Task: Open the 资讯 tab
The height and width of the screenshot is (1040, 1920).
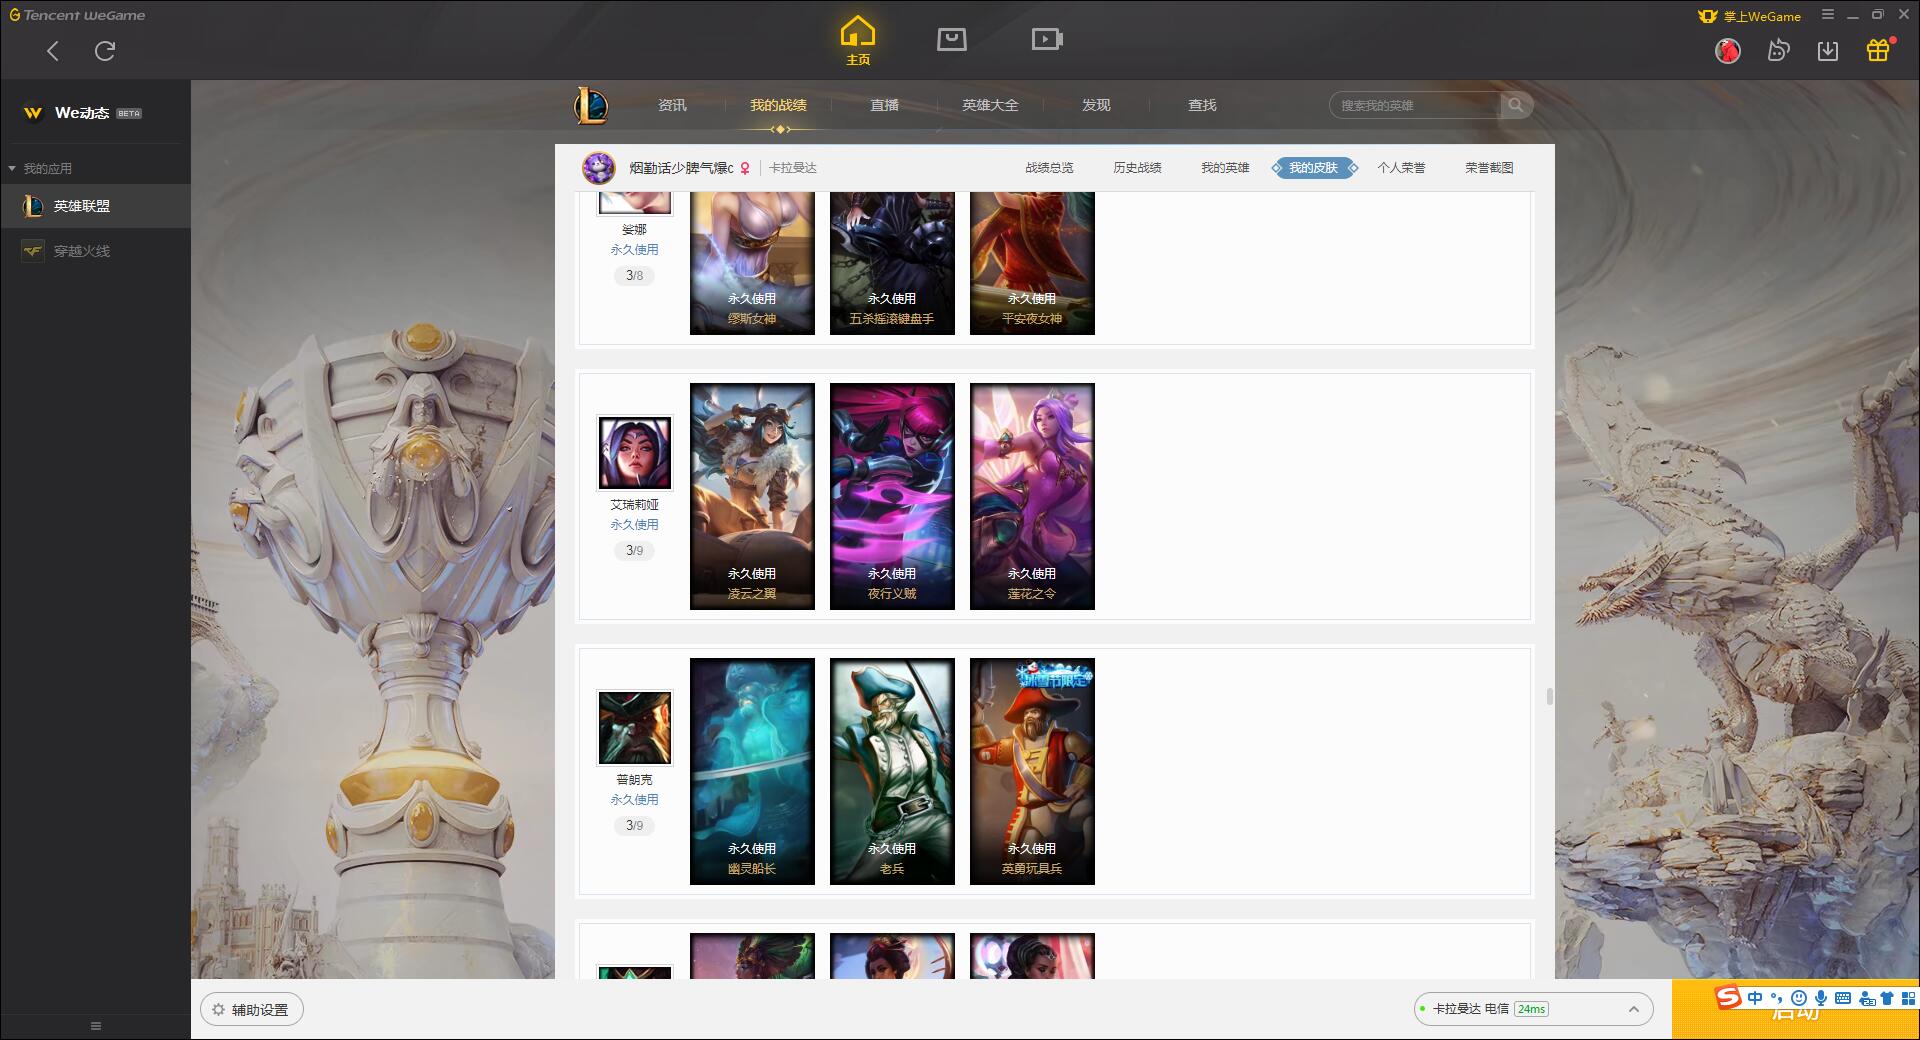Action: pos(672,105)
